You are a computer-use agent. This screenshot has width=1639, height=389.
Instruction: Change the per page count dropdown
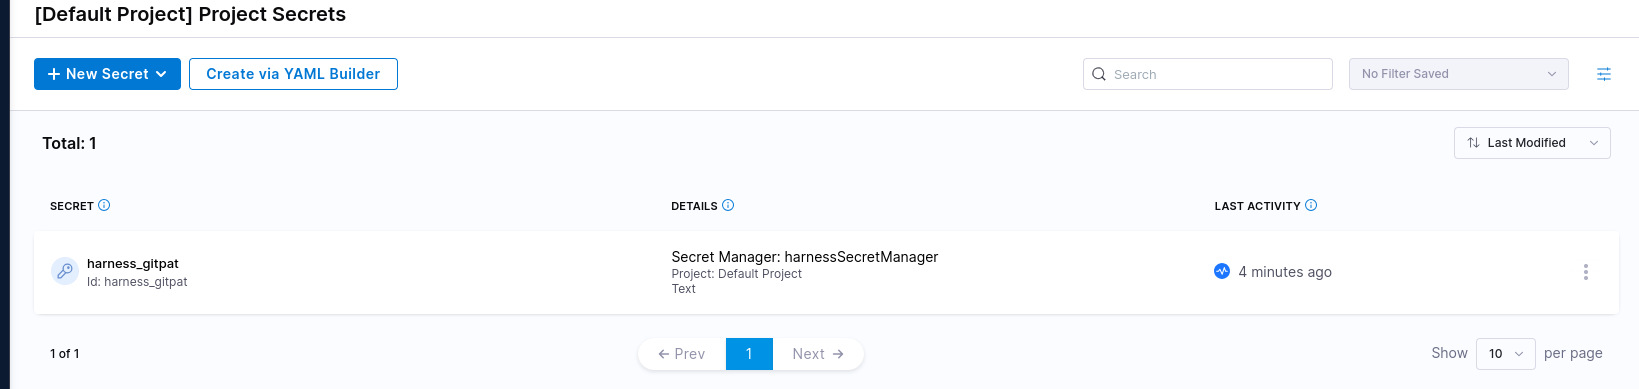pos(1506,354)
